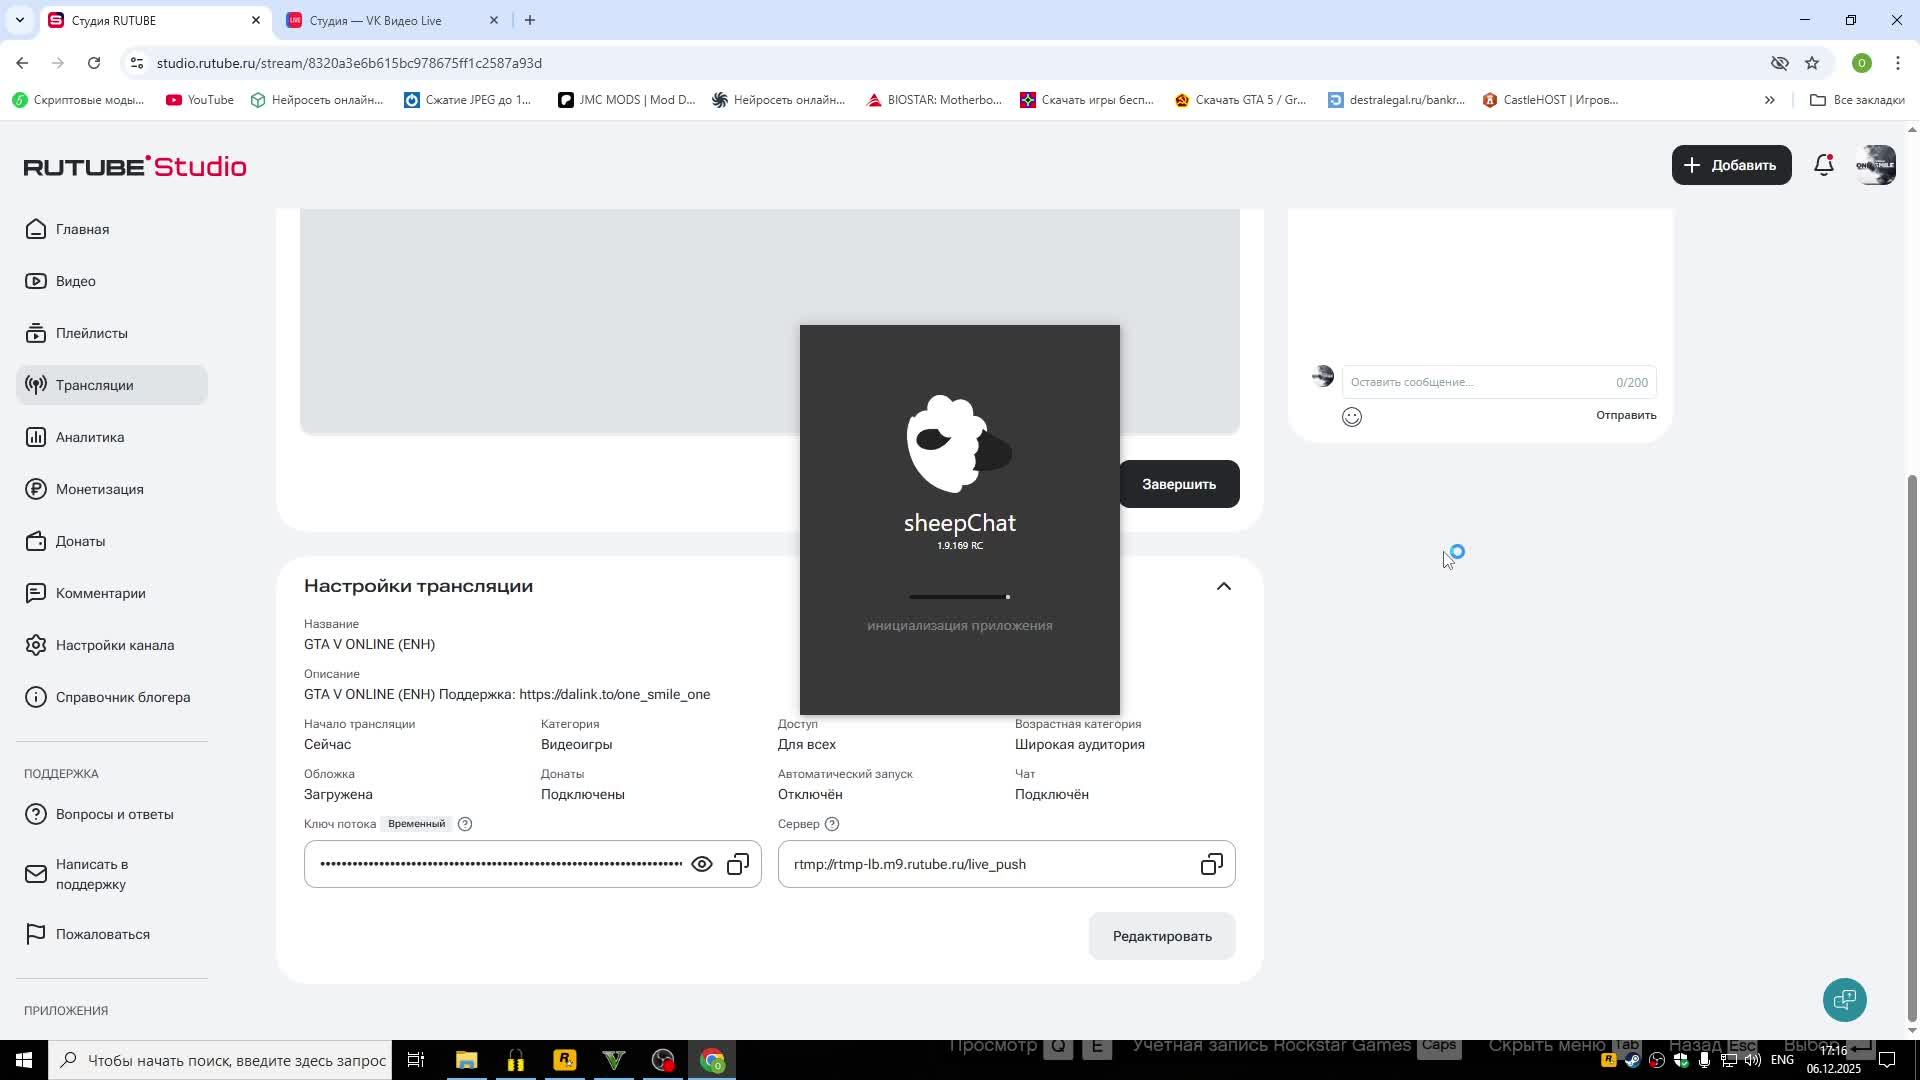Copy the RTMP server address
This screenshot has width=1920, height=1080.
point(1211,864)
